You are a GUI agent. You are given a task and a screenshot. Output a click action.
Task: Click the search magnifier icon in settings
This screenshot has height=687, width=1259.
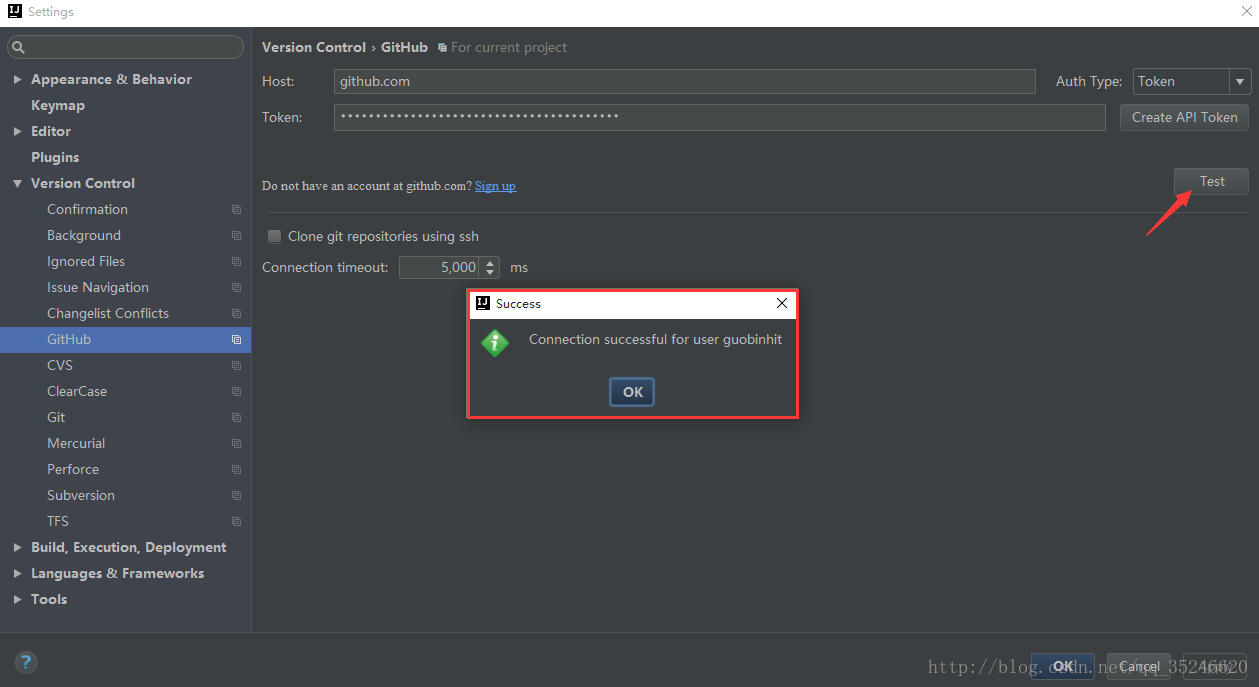click(18, 47)
